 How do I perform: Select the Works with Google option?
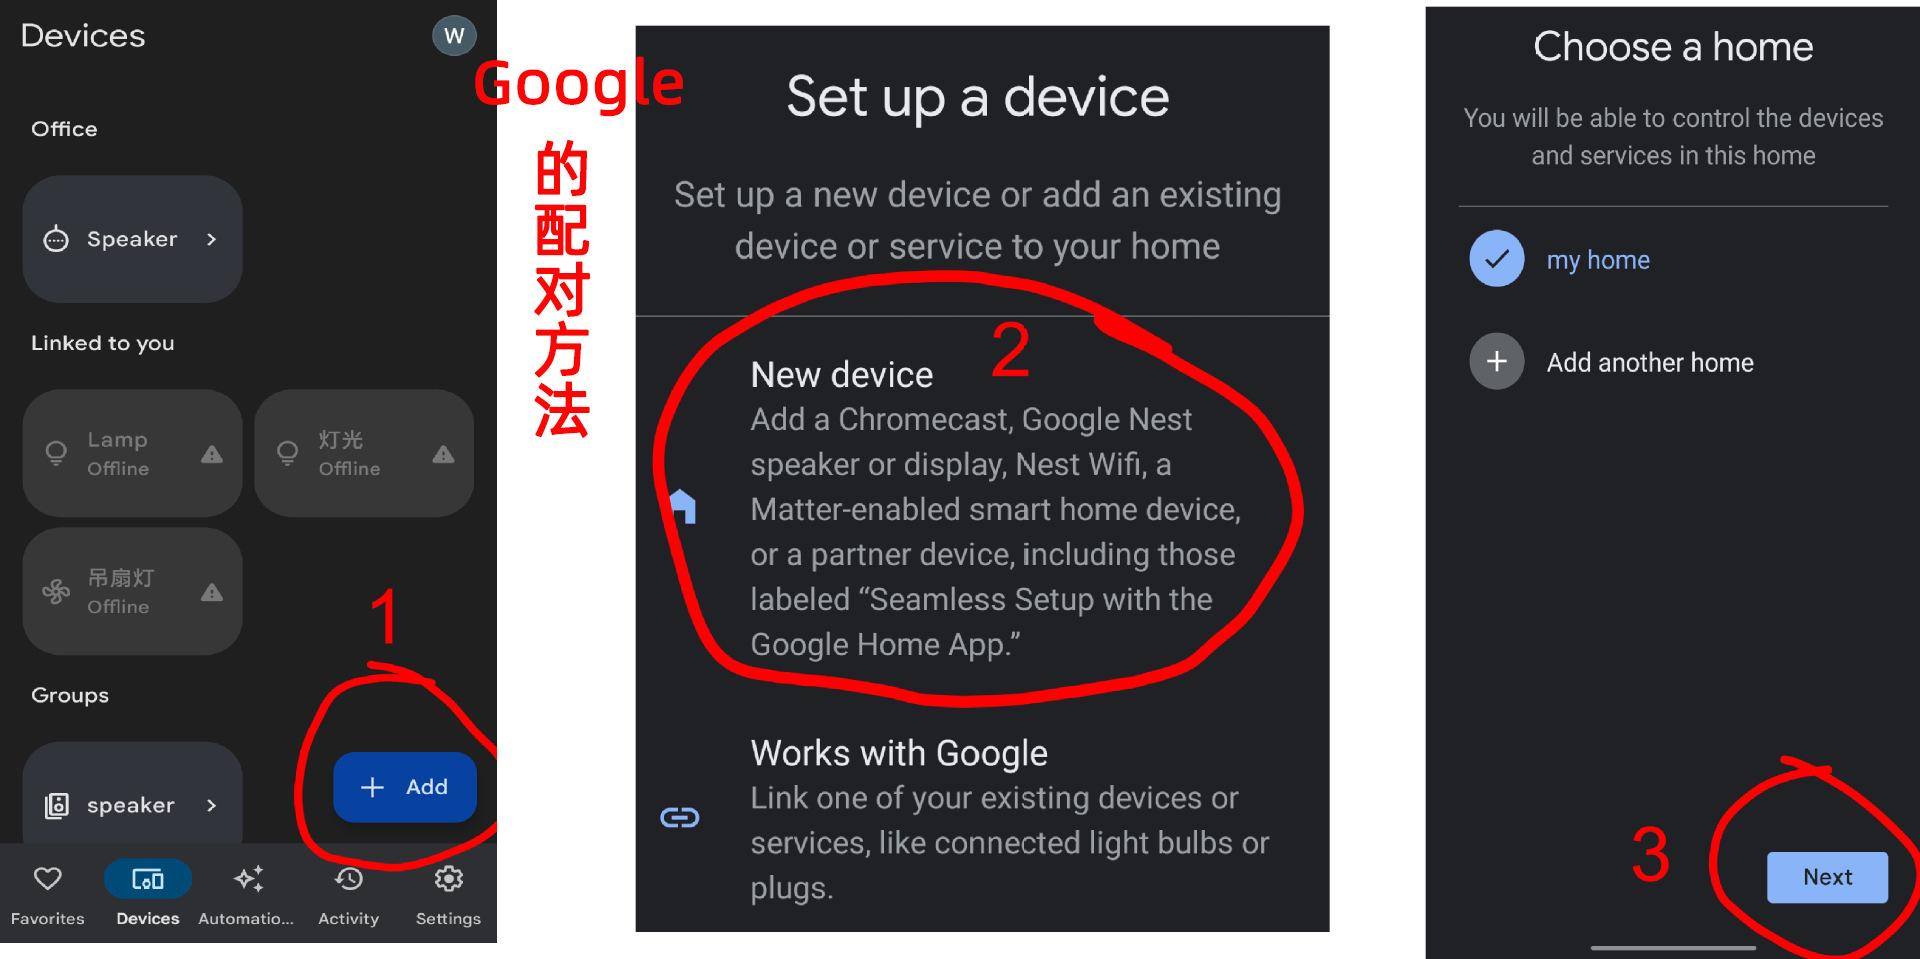(x=983, y=820)
